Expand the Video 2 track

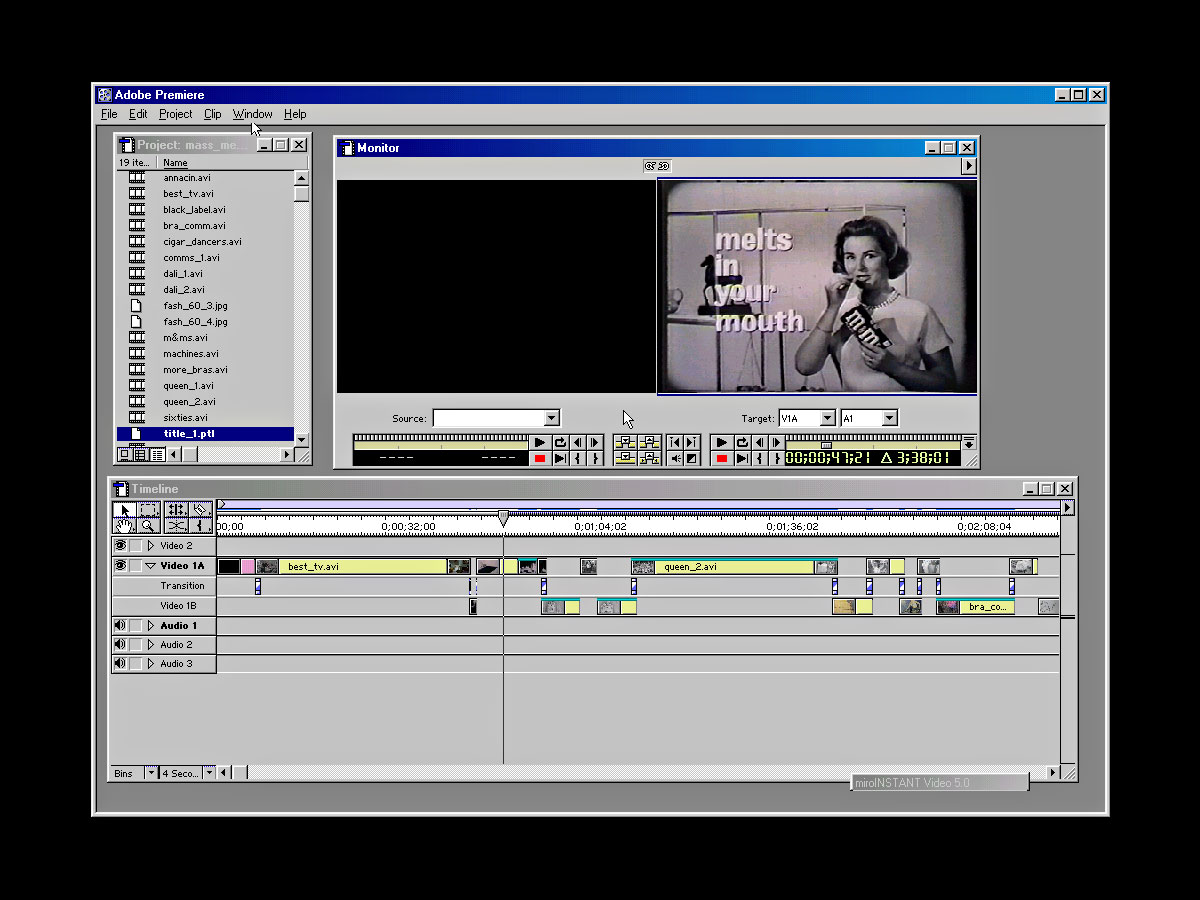151,546
